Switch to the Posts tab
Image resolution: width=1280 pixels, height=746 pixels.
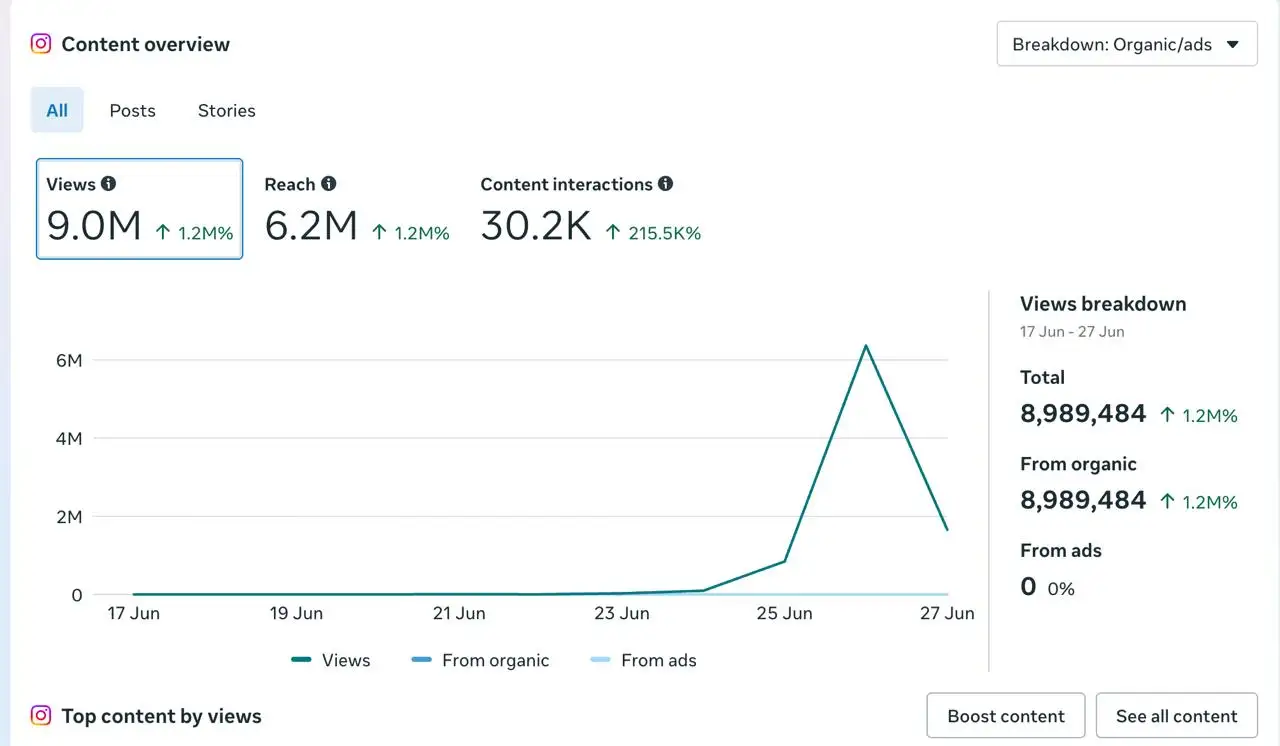pos(133,111)
